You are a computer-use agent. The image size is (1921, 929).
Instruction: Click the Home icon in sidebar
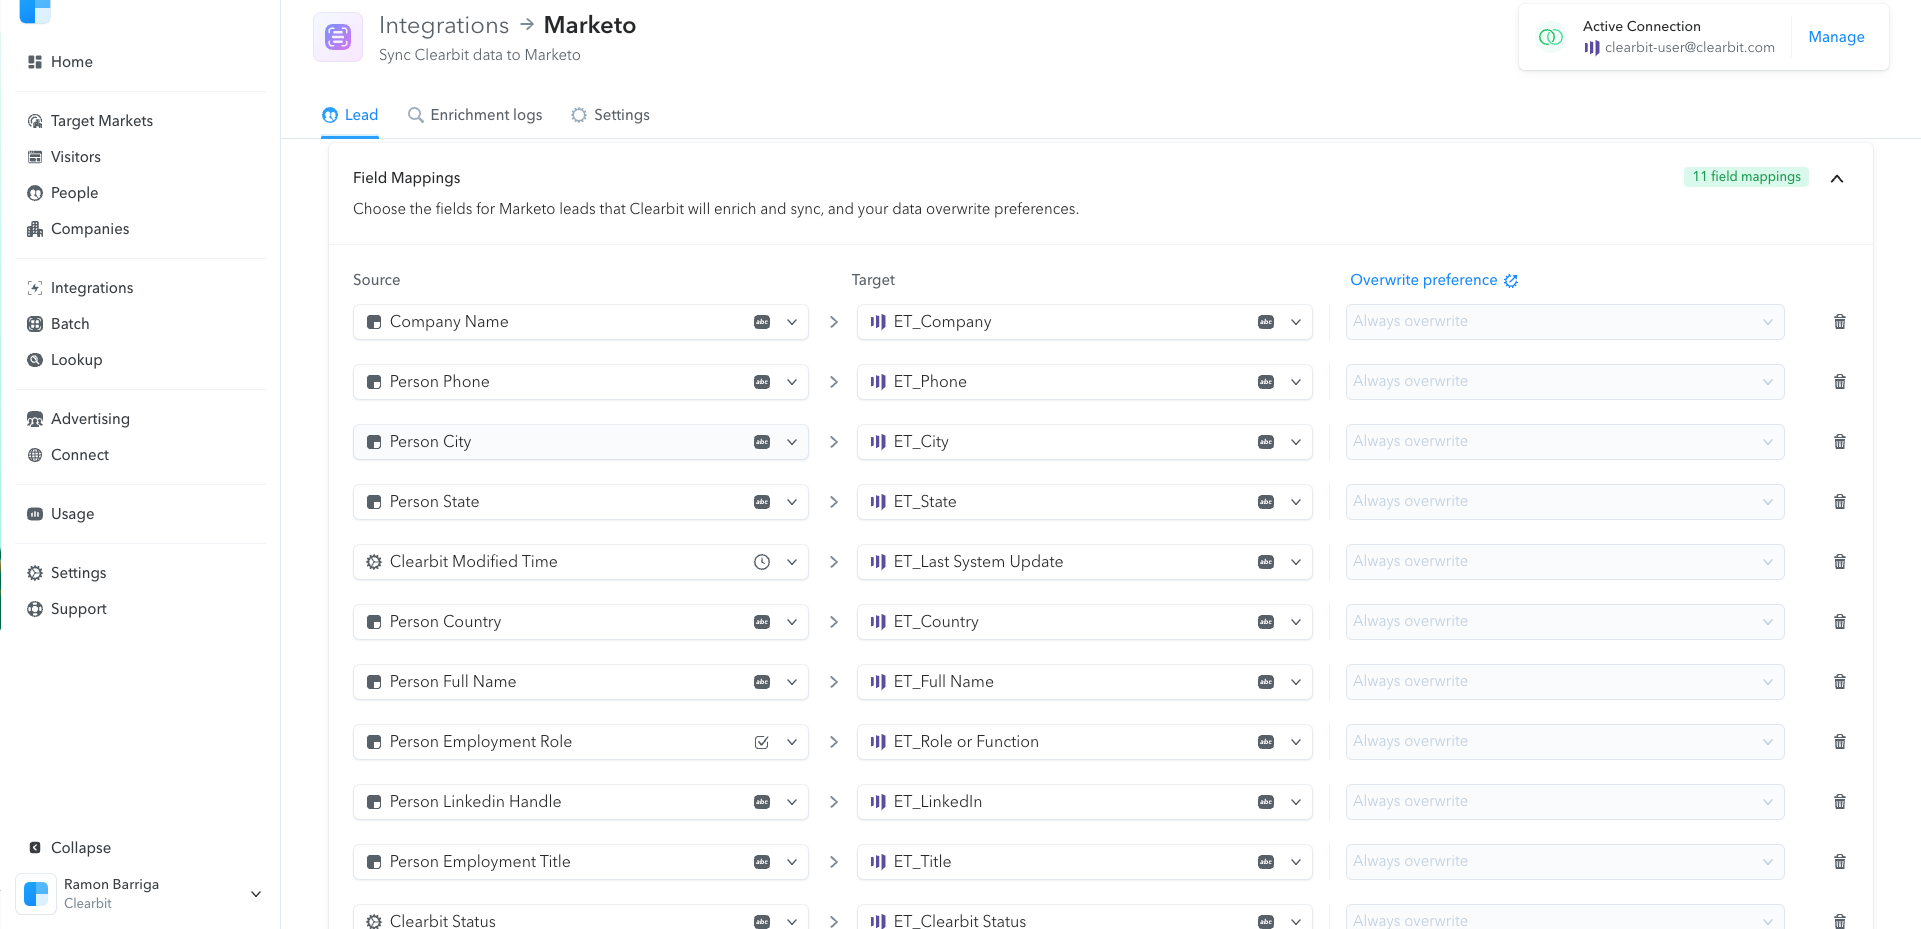pos(35,62)
